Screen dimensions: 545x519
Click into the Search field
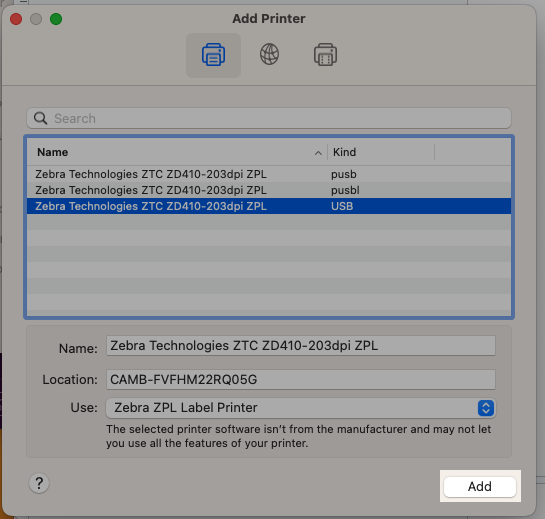coord(269,118)
